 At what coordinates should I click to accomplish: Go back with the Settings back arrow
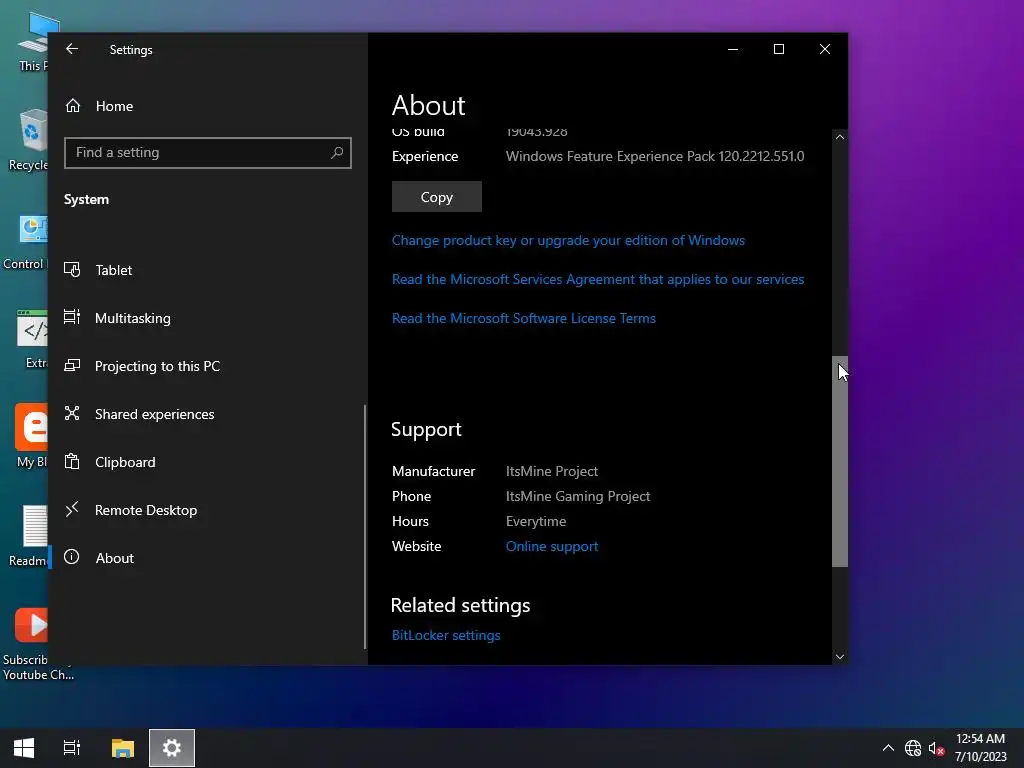click(72, 49)
